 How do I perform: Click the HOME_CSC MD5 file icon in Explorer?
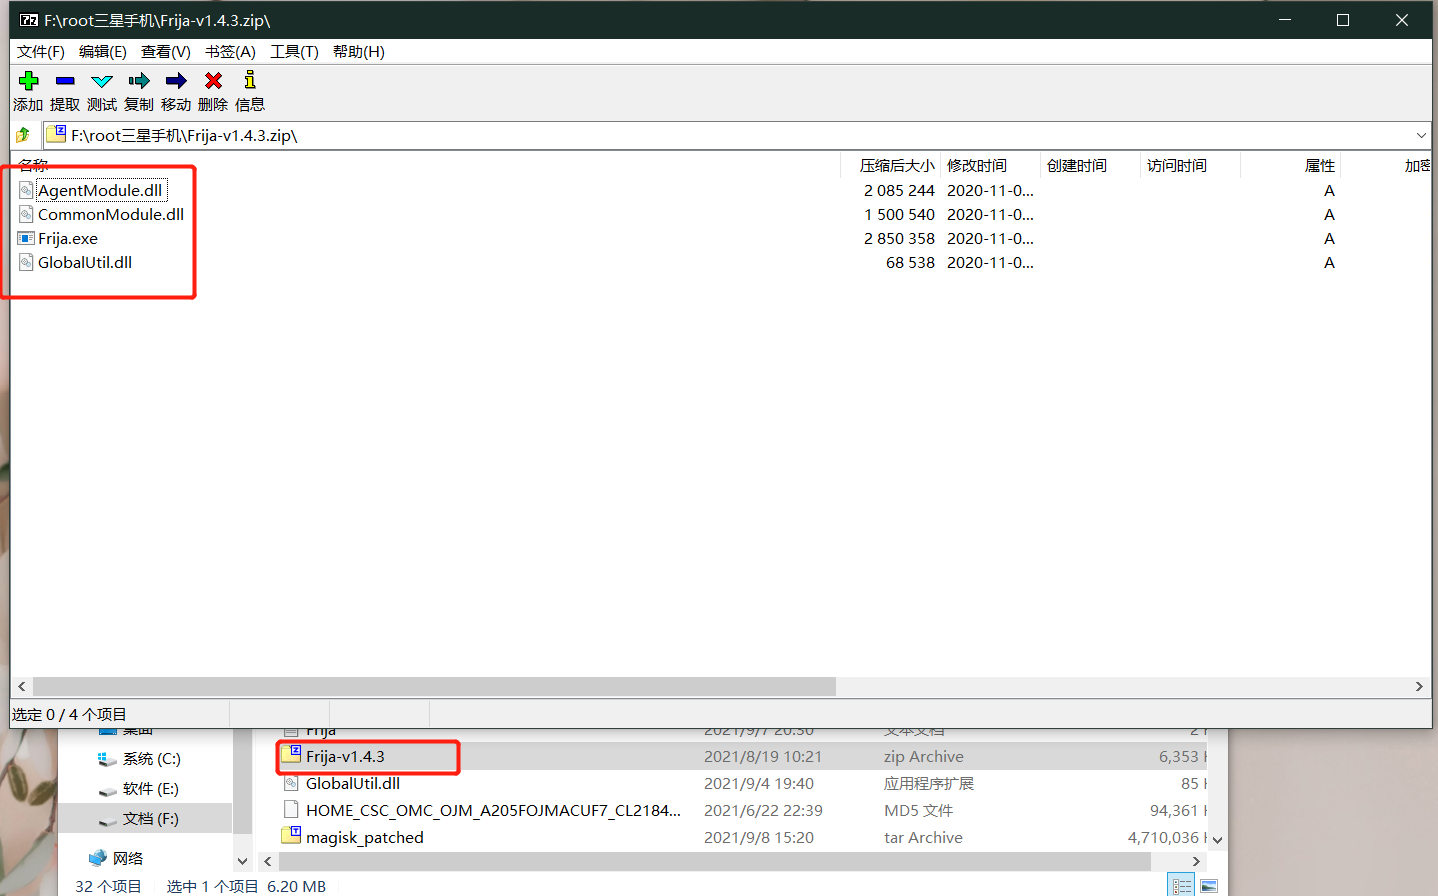coord(291,809)
